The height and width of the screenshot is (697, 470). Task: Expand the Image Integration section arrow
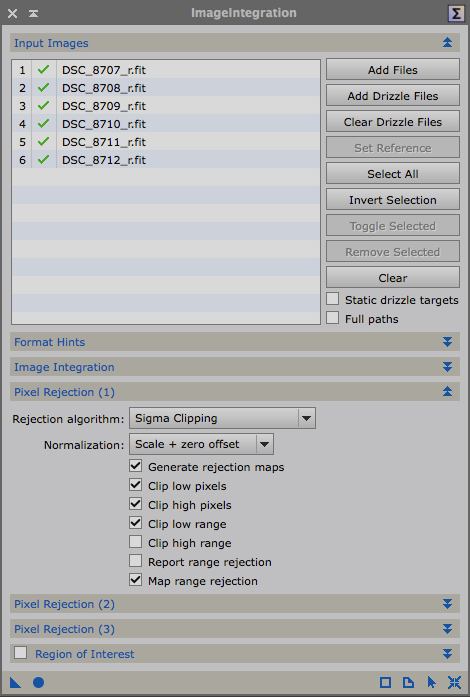(447, 367)
